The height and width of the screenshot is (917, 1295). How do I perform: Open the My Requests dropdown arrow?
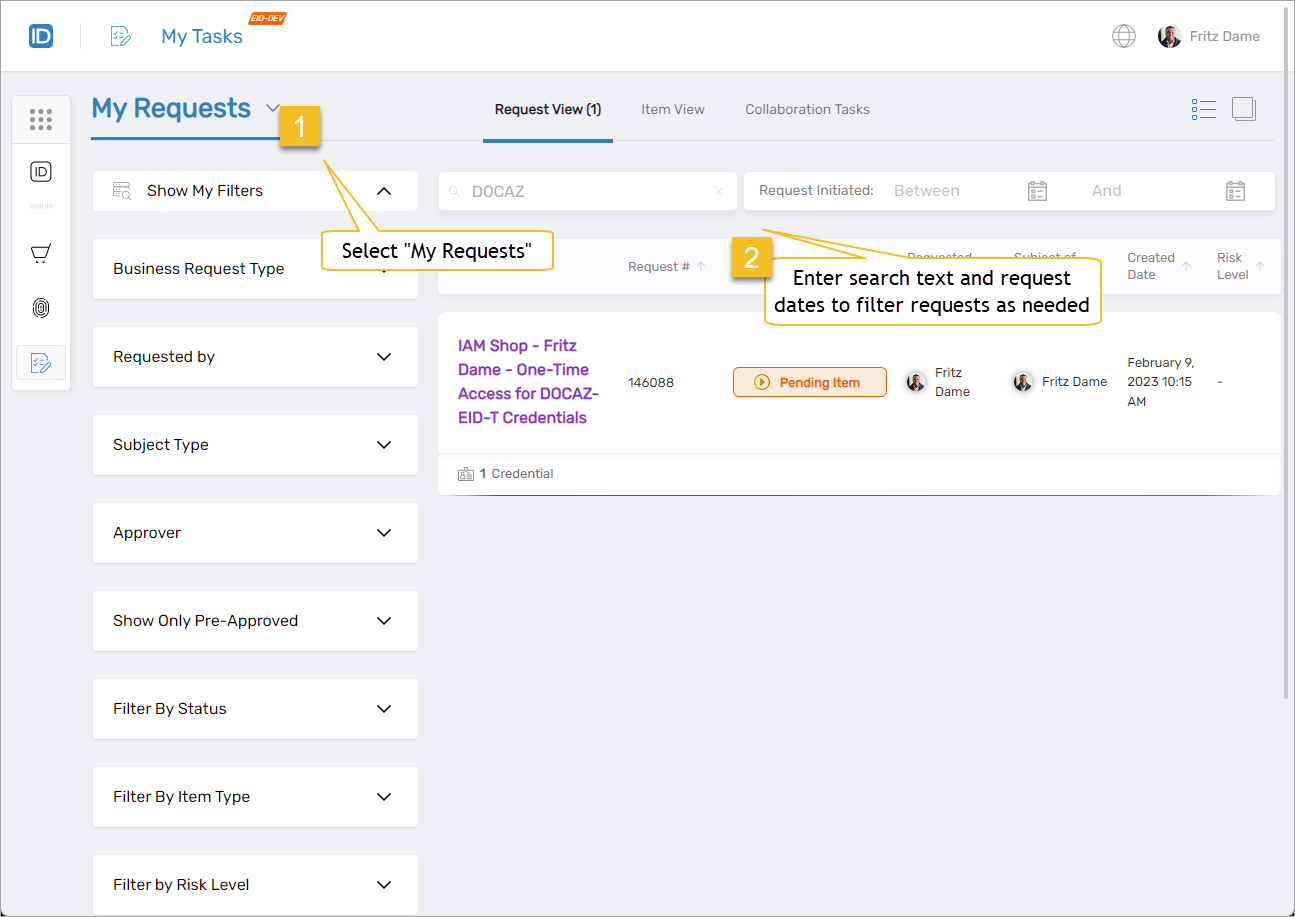(x=273, y=108)
